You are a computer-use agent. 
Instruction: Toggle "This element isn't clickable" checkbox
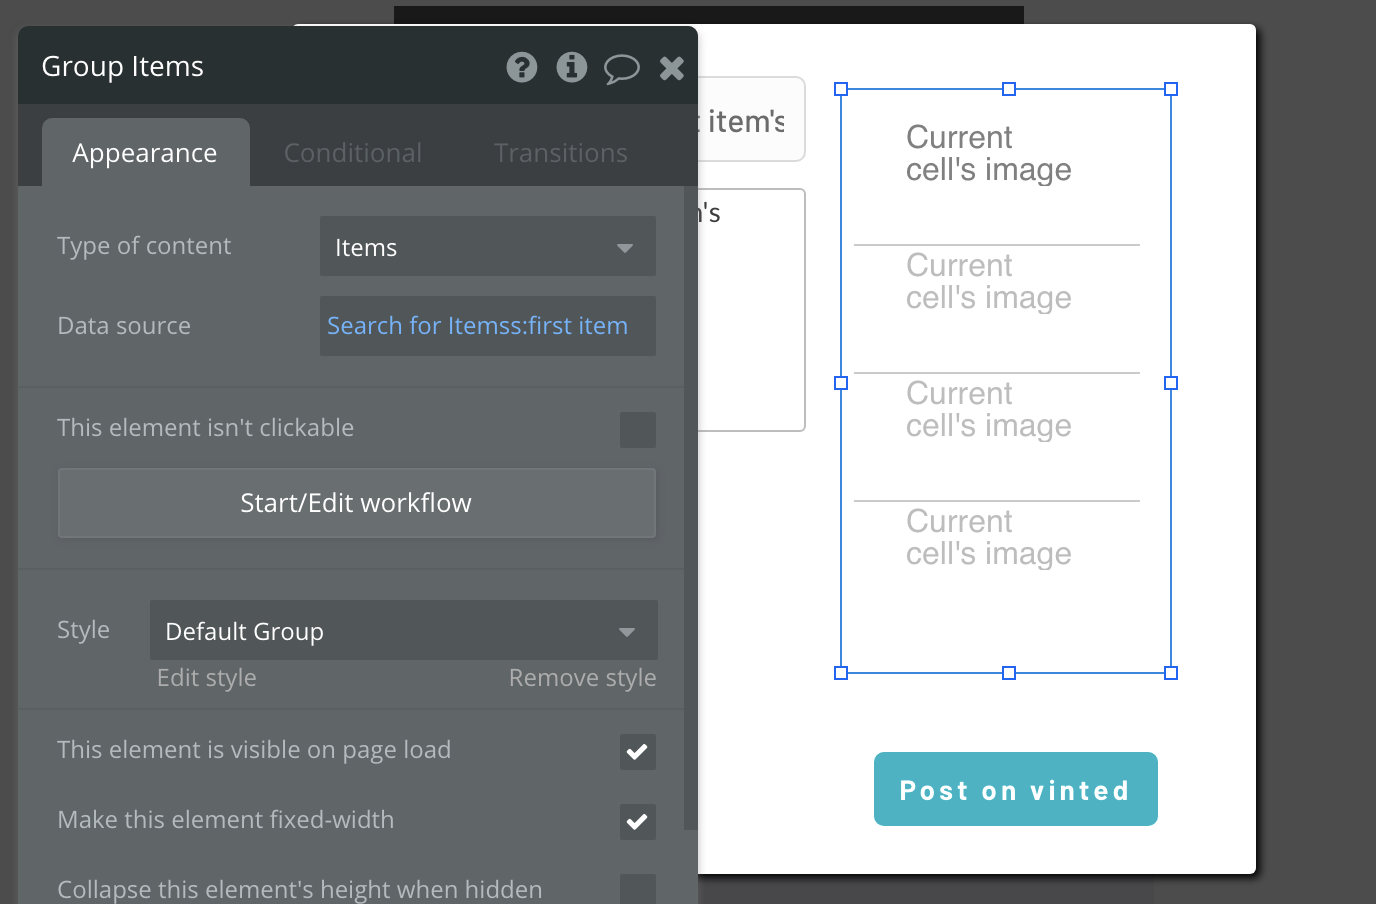[637, 430]
